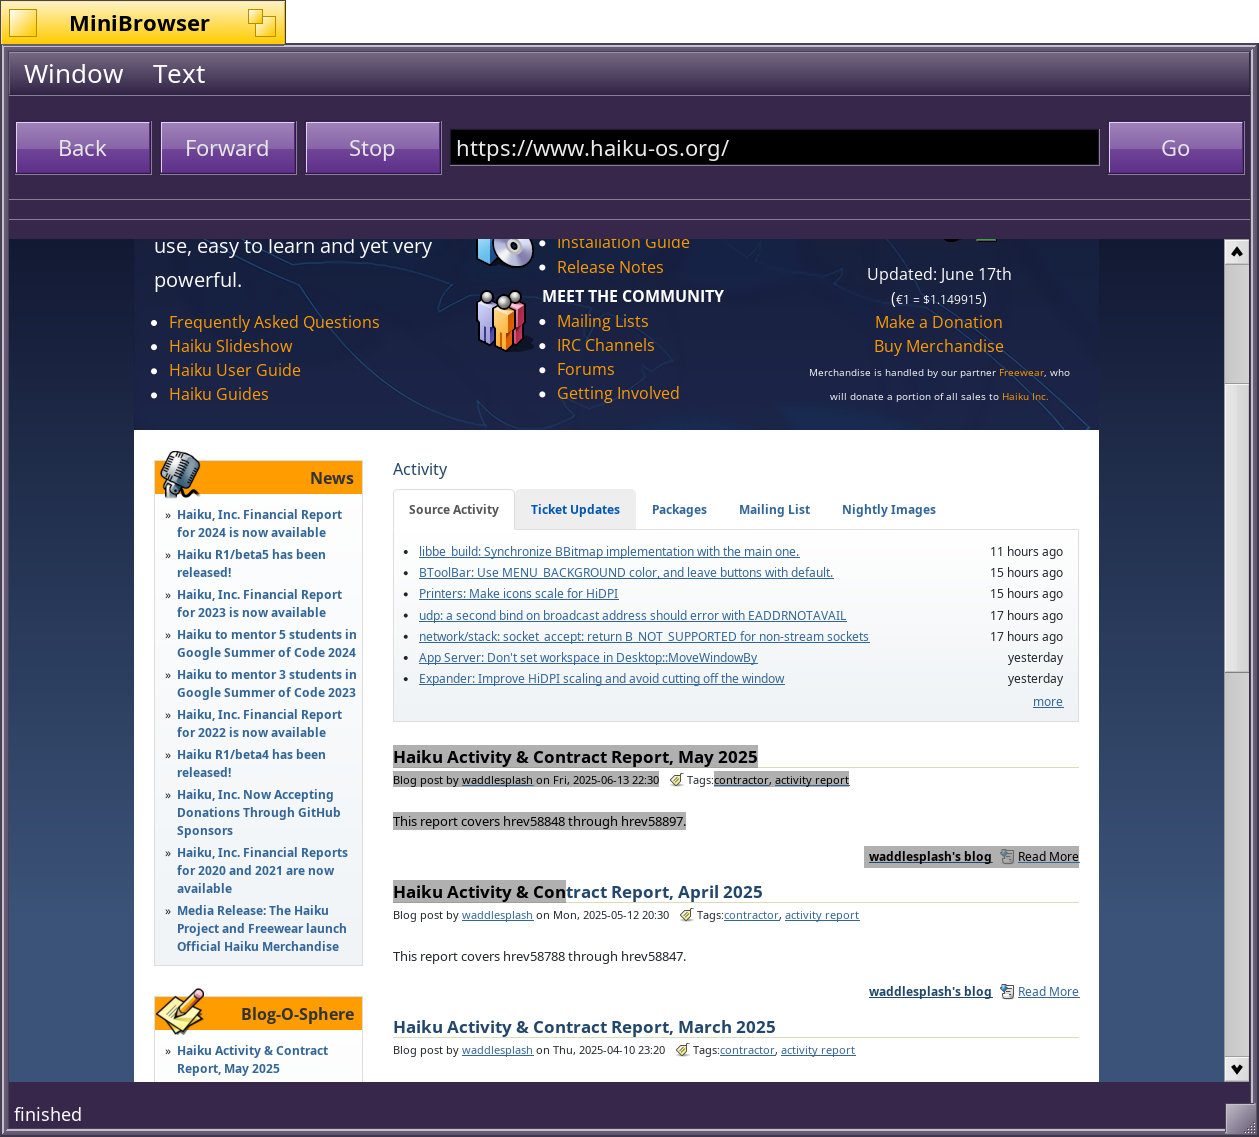The image size is (1259, 1137).
Task: Open Expander HiDPI scaling commit link
Action: pyautogui.click(x=602, y=679)
